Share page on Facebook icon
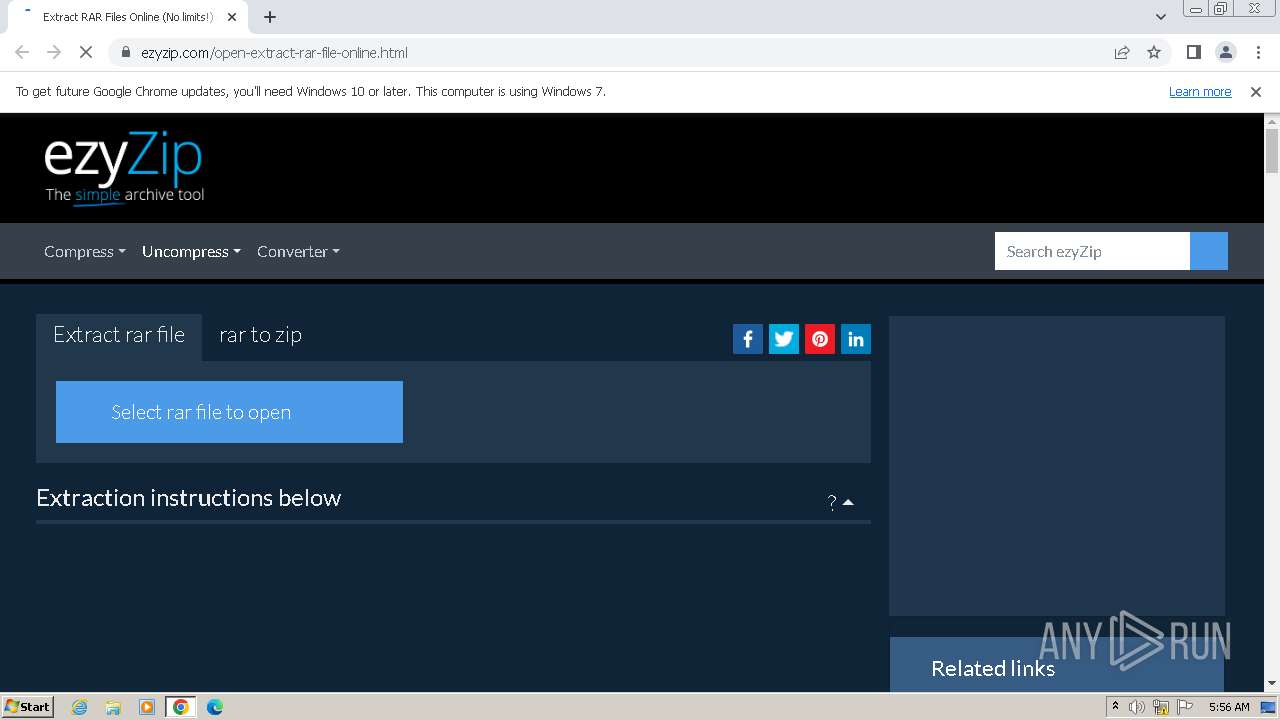Screen dimensions: 1280x720 (x=748, y=339)
